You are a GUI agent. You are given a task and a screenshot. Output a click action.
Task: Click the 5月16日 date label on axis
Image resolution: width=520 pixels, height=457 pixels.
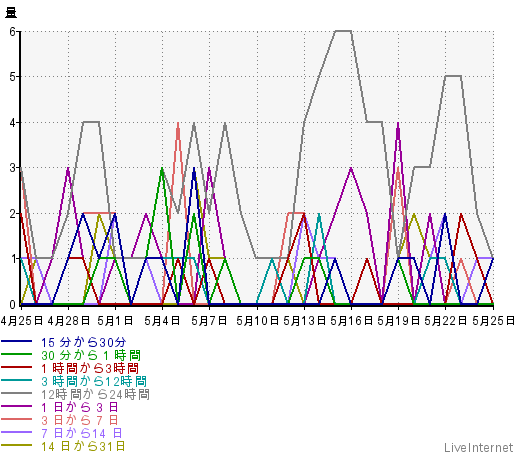tap(351, 321)
